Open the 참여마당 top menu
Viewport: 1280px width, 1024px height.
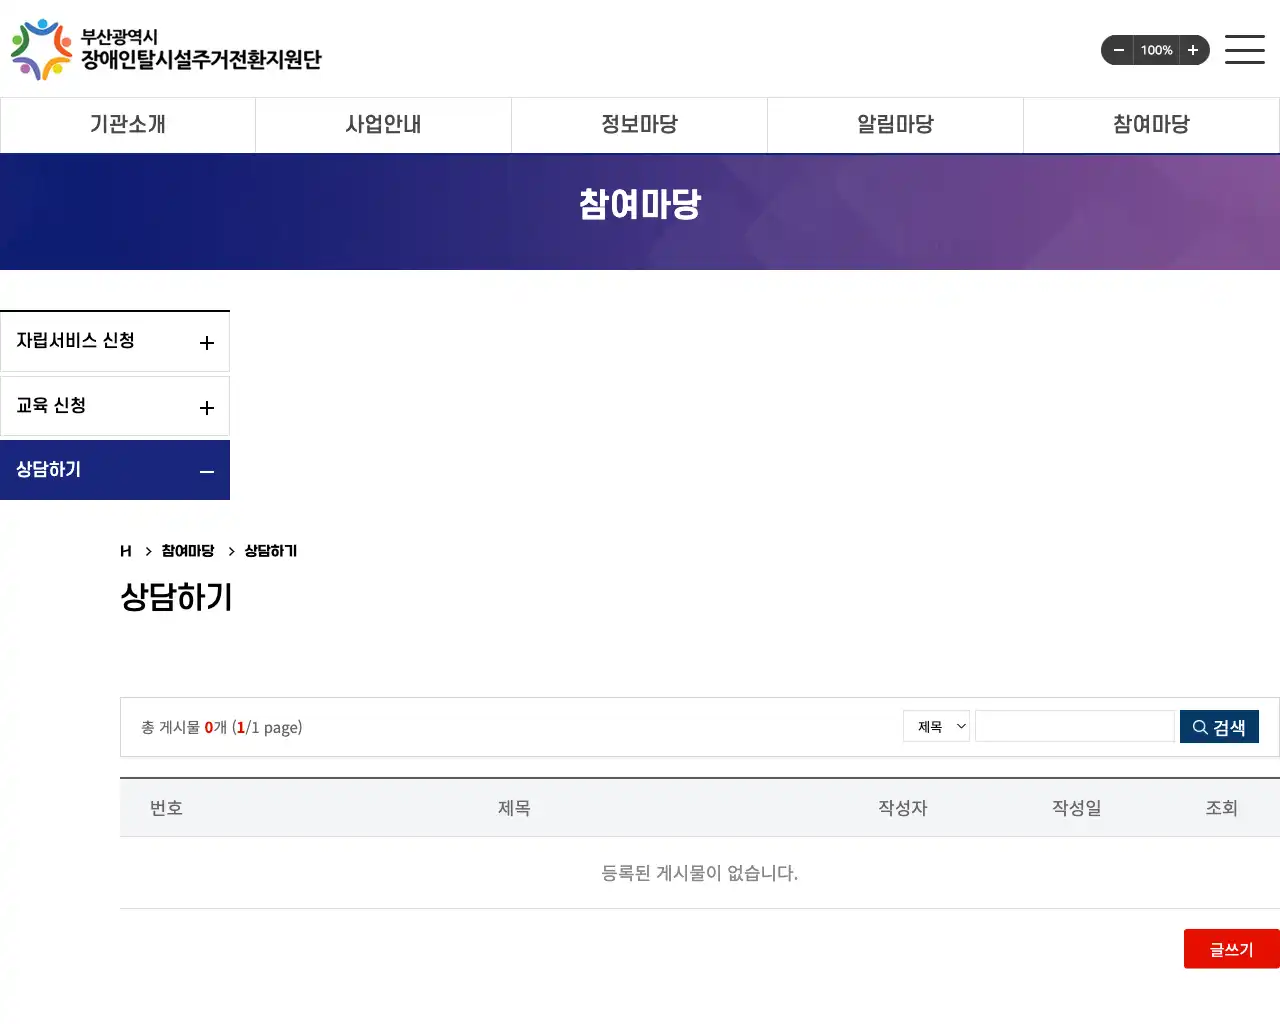pos(1151,125)
